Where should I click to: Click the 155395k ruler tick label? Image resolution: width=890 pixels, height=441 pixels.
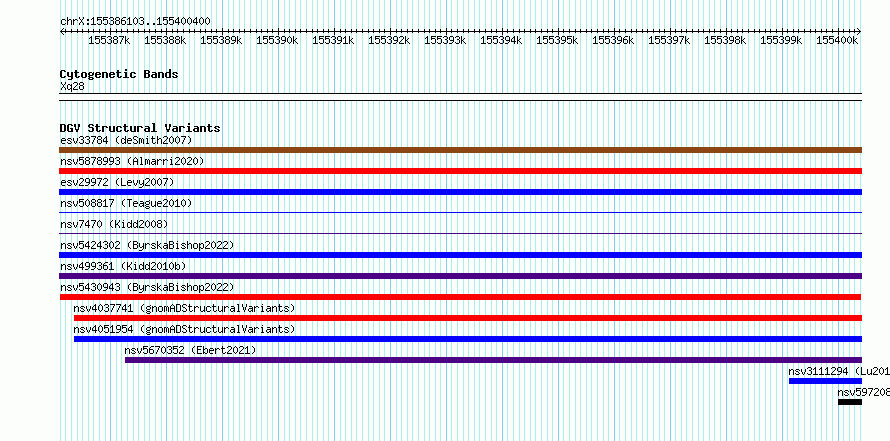tap(557, 40)
